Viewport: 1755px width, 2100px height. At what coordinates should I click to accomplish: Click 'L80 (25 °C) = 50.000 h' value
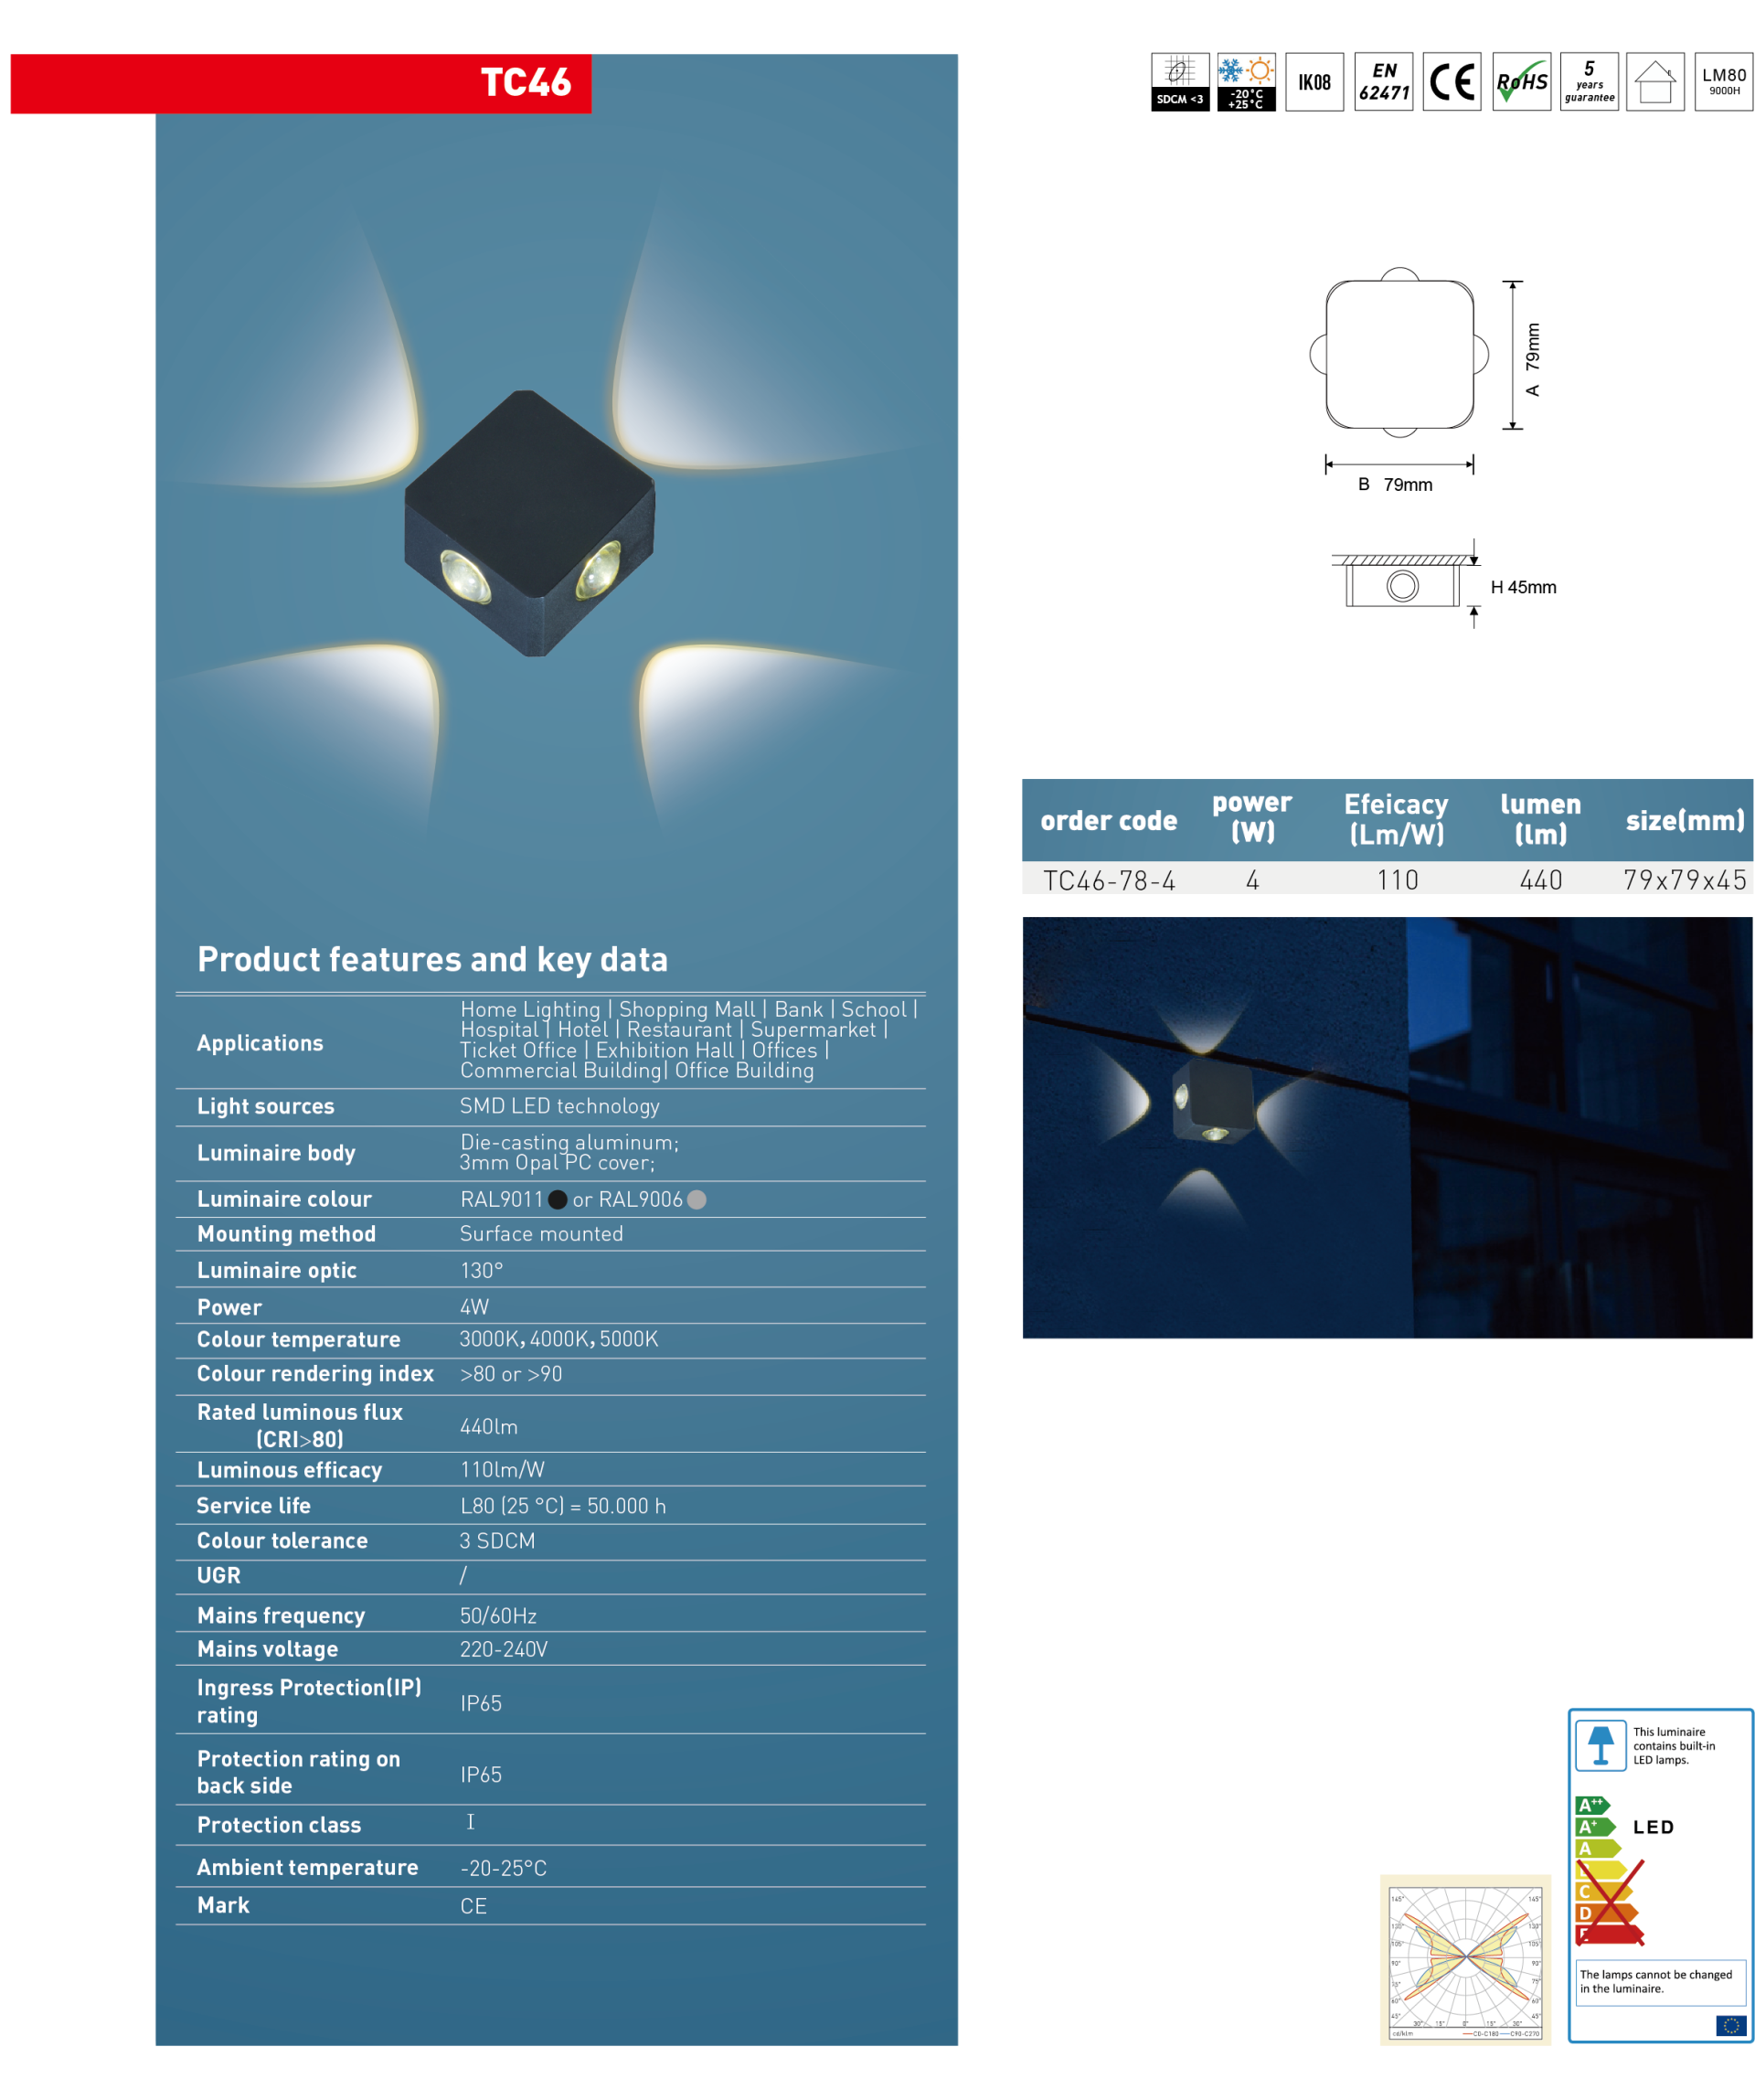pyautogui.click(x=563, y=1506)
